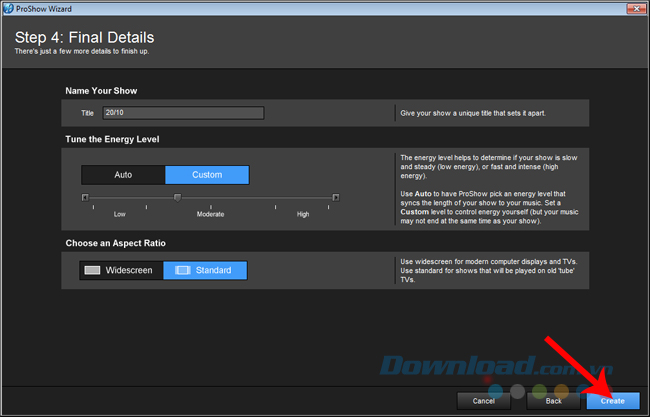Switch energy level to Auto
The image size is (650, 417).
(x=123, y=175)
